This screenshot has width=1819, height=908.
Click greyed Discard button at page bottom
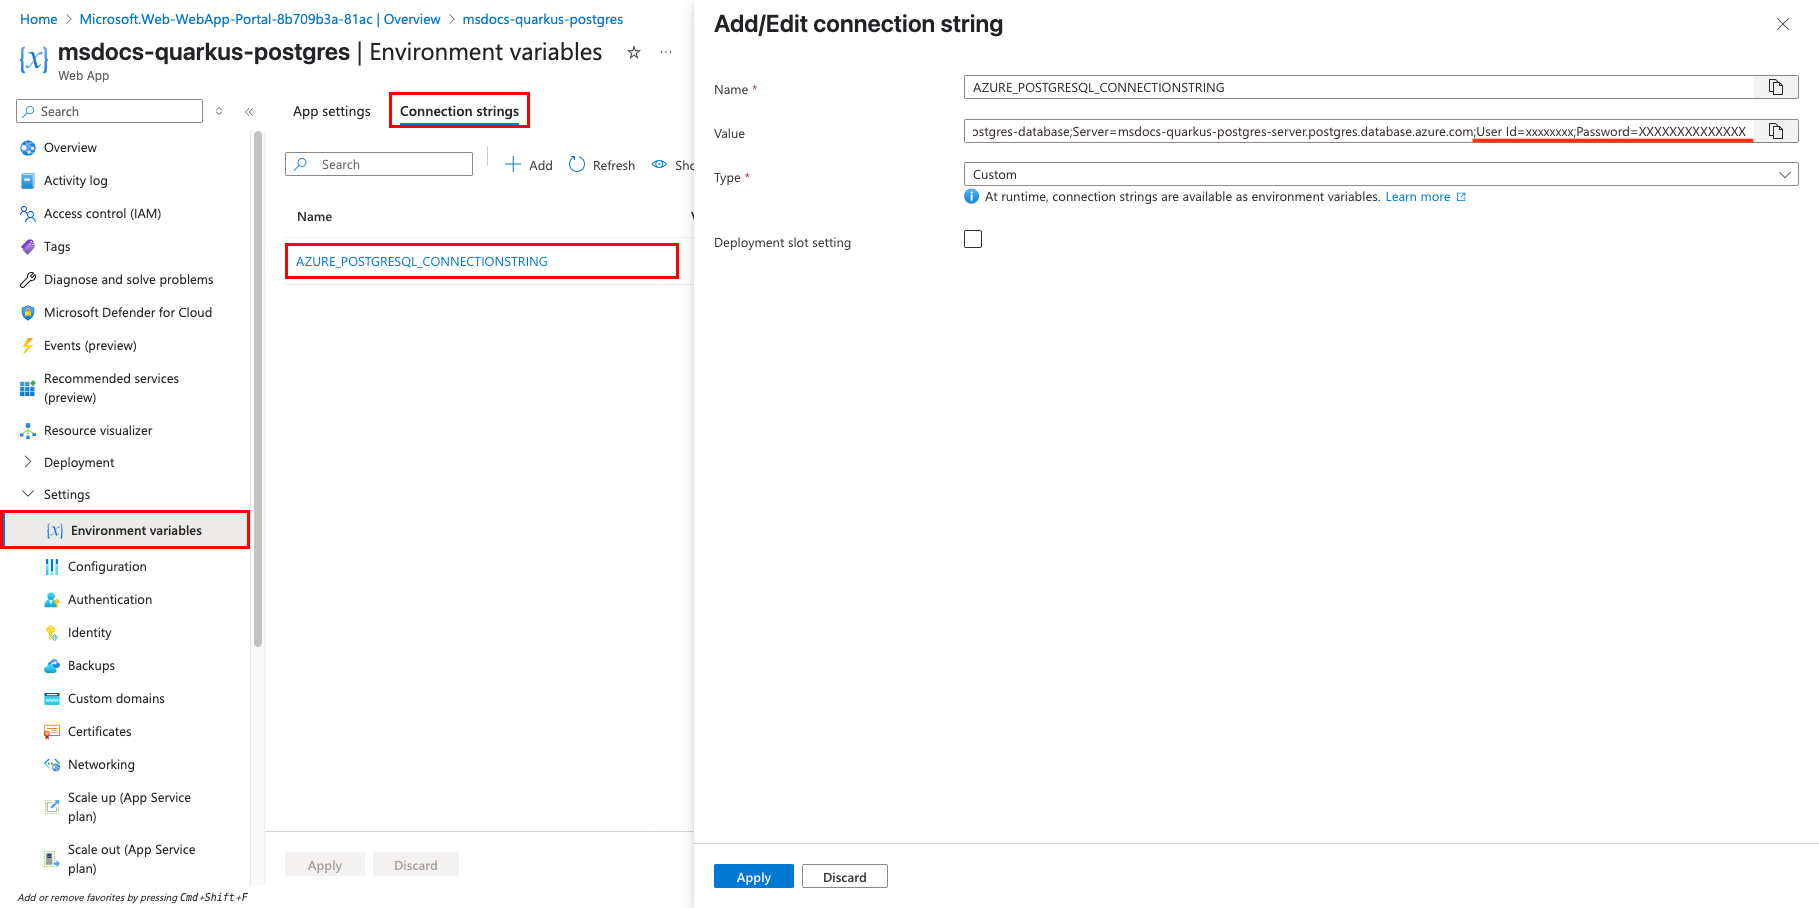416,865
